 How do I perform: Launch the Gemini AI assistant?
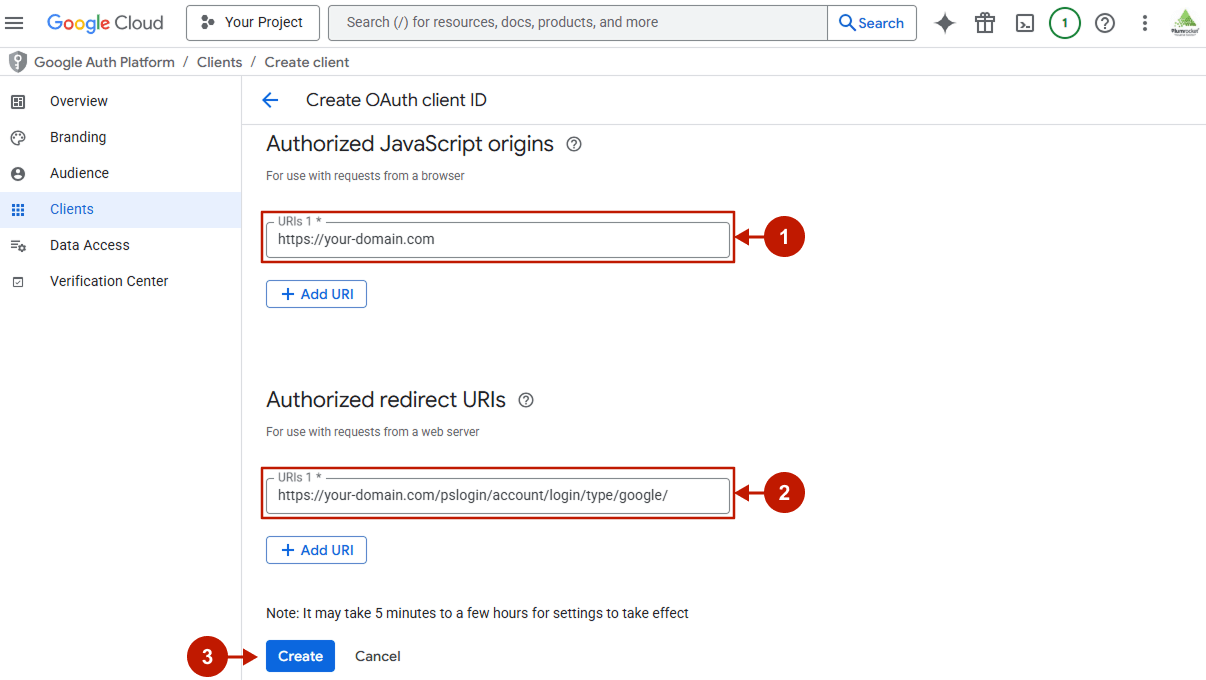pyautogui.click(x=944, y=22)
